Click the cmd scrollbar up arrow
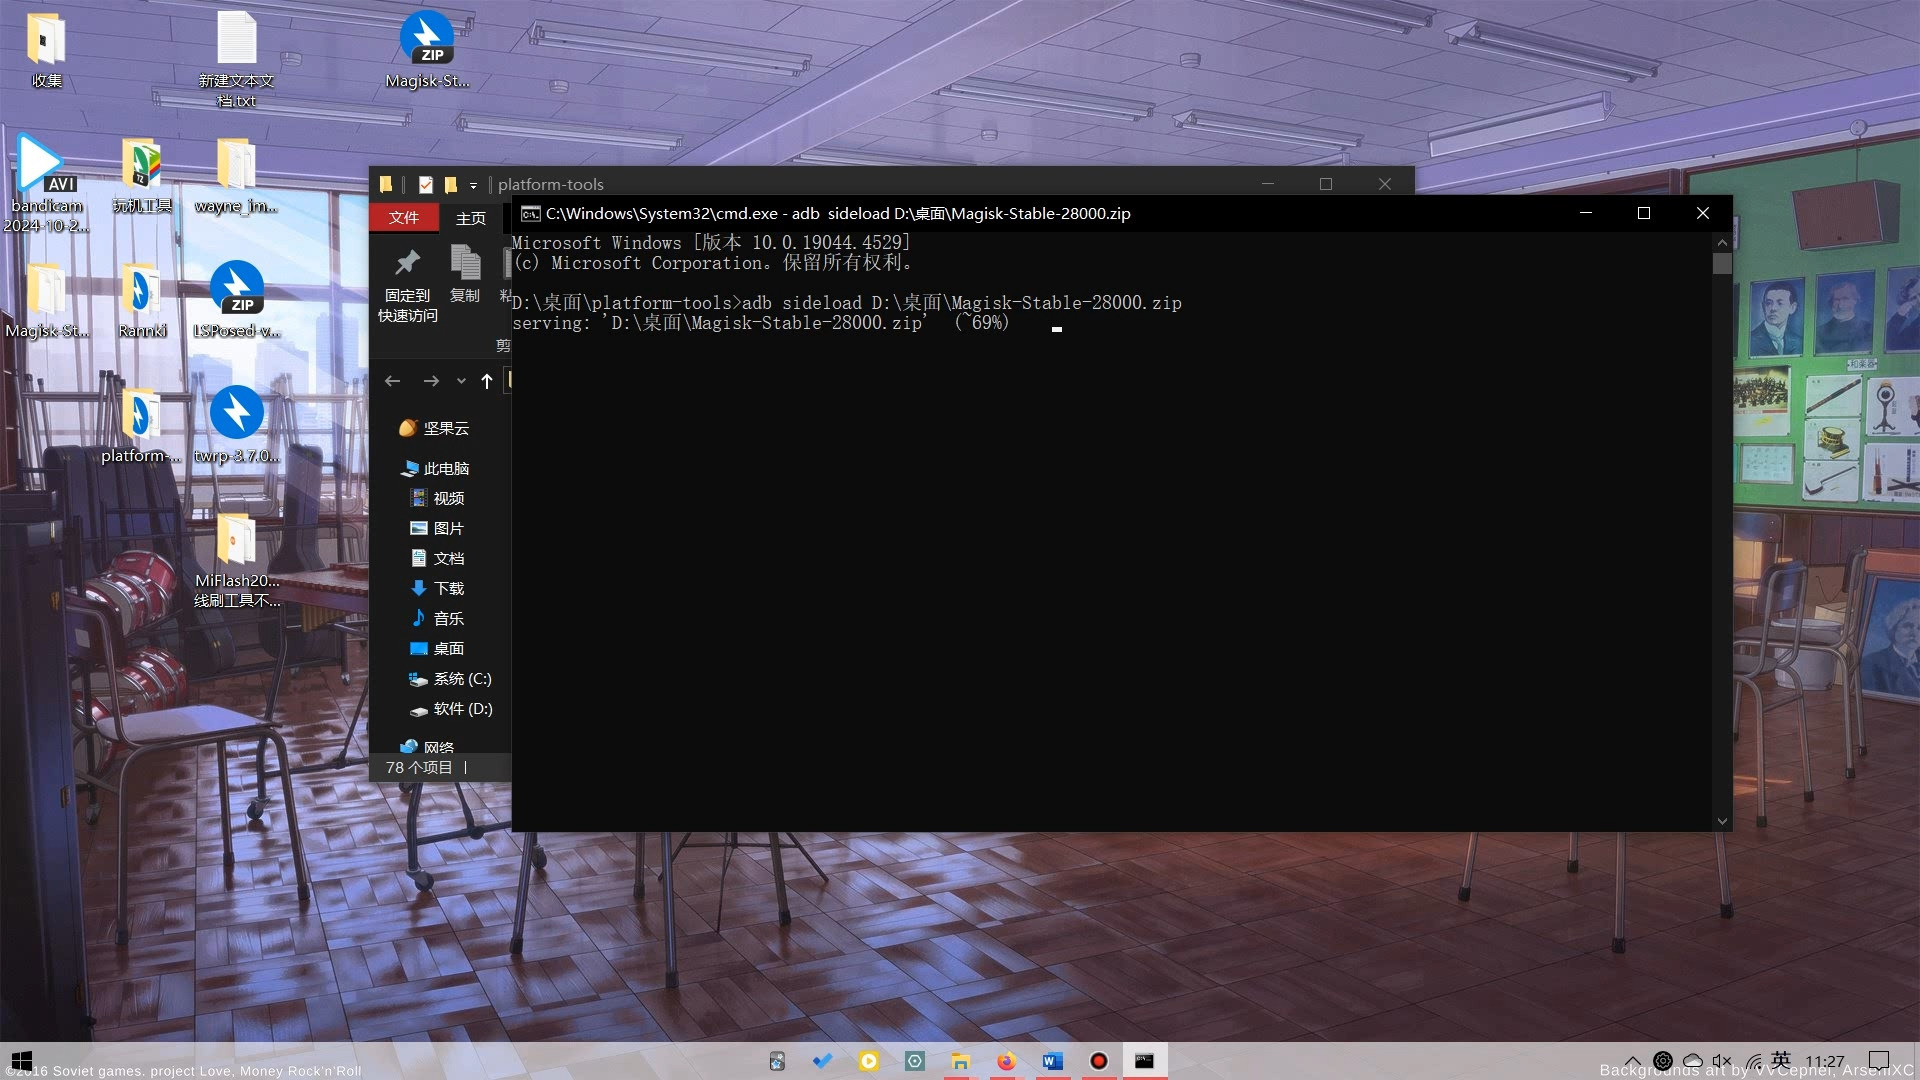The width and height of the screenshot is (1920, 1080). point(1722,242)
